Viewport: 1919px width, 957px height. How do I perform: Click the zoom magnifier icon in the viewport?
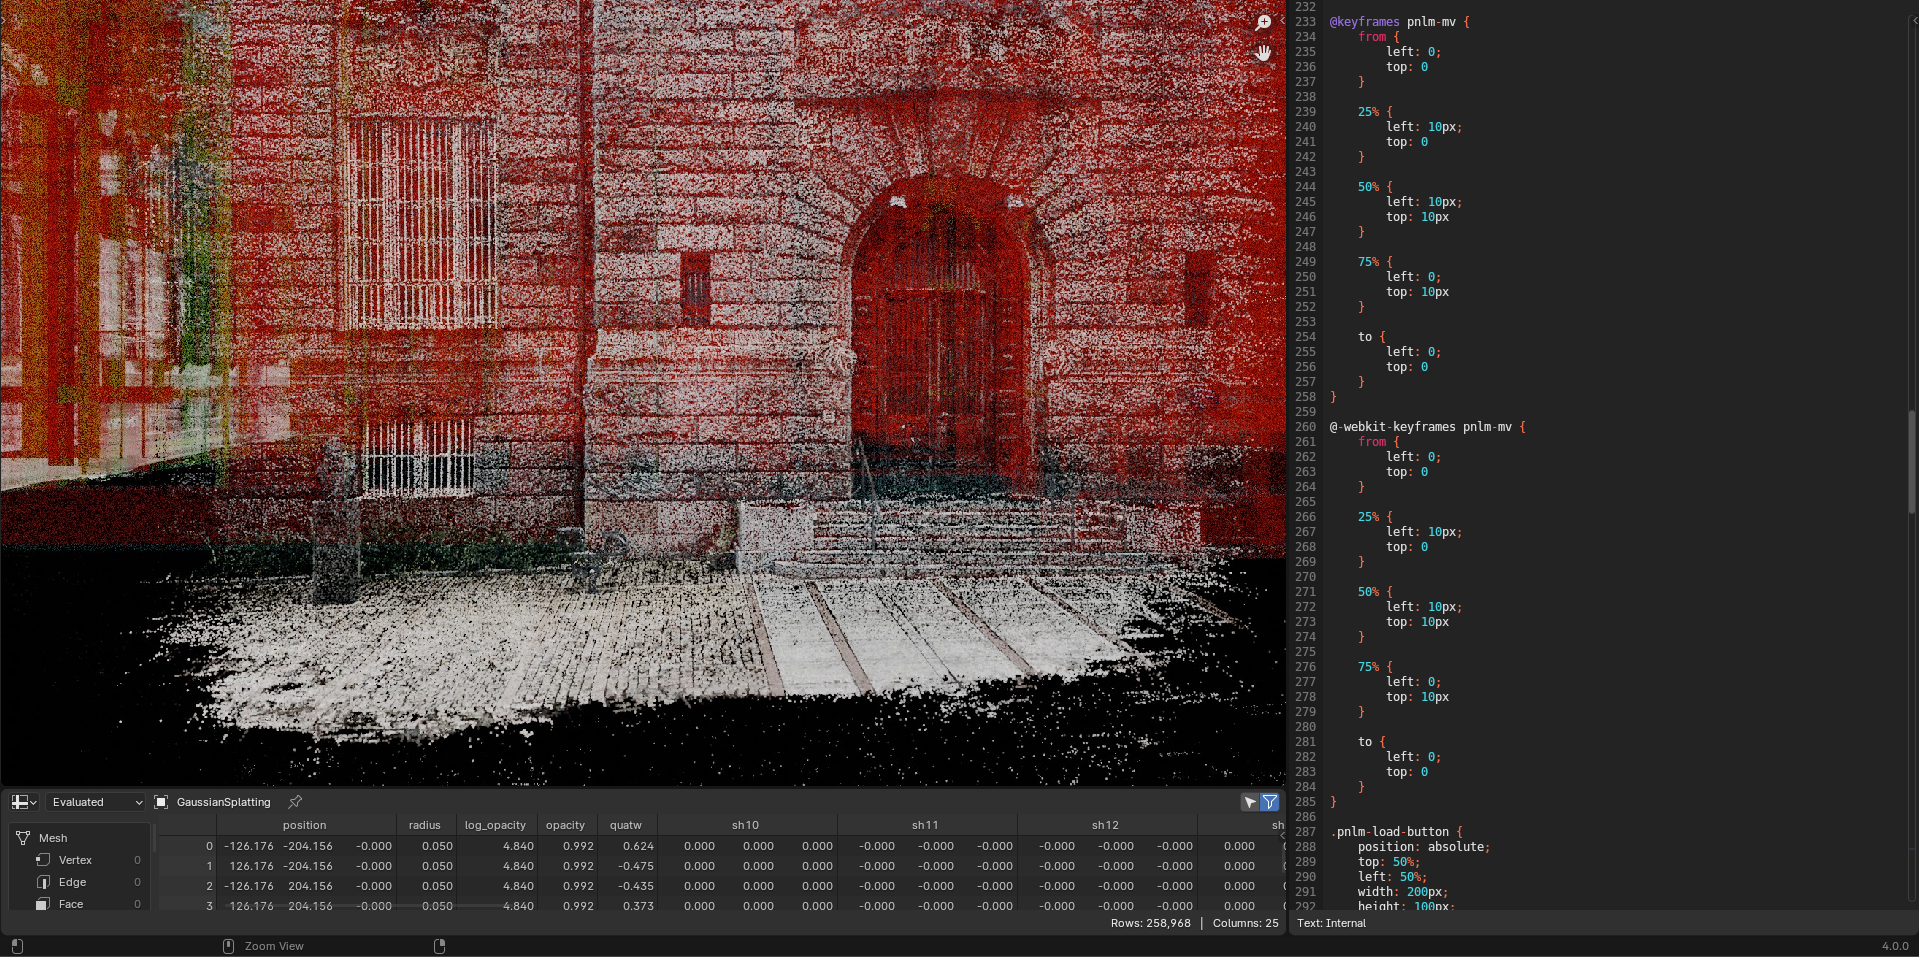coord(1263,23)
